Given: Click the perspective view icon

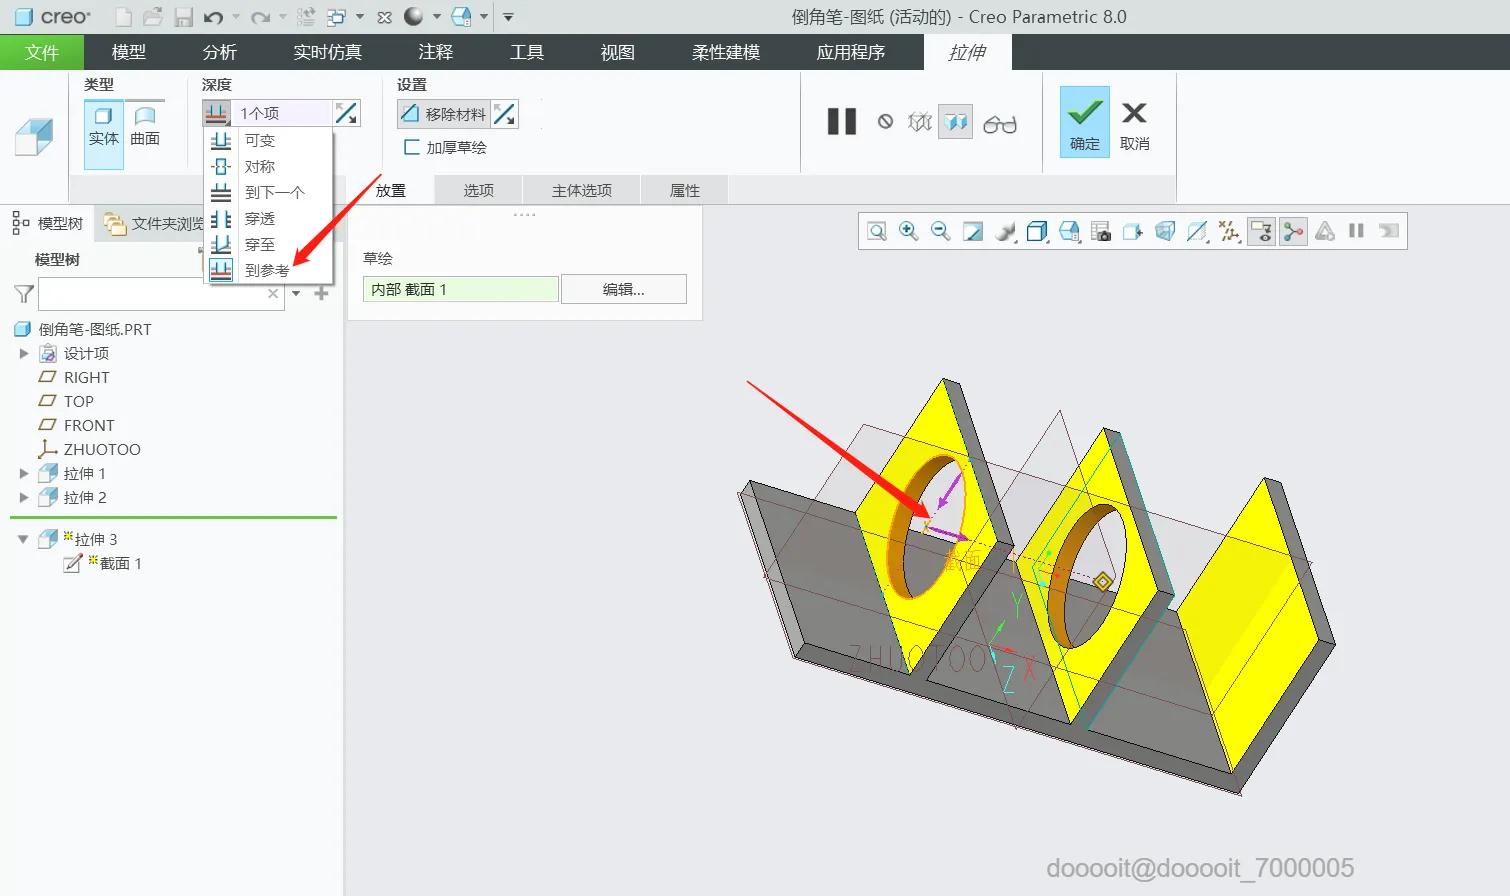Looking at the screenshot, I should coord(1165,232).
